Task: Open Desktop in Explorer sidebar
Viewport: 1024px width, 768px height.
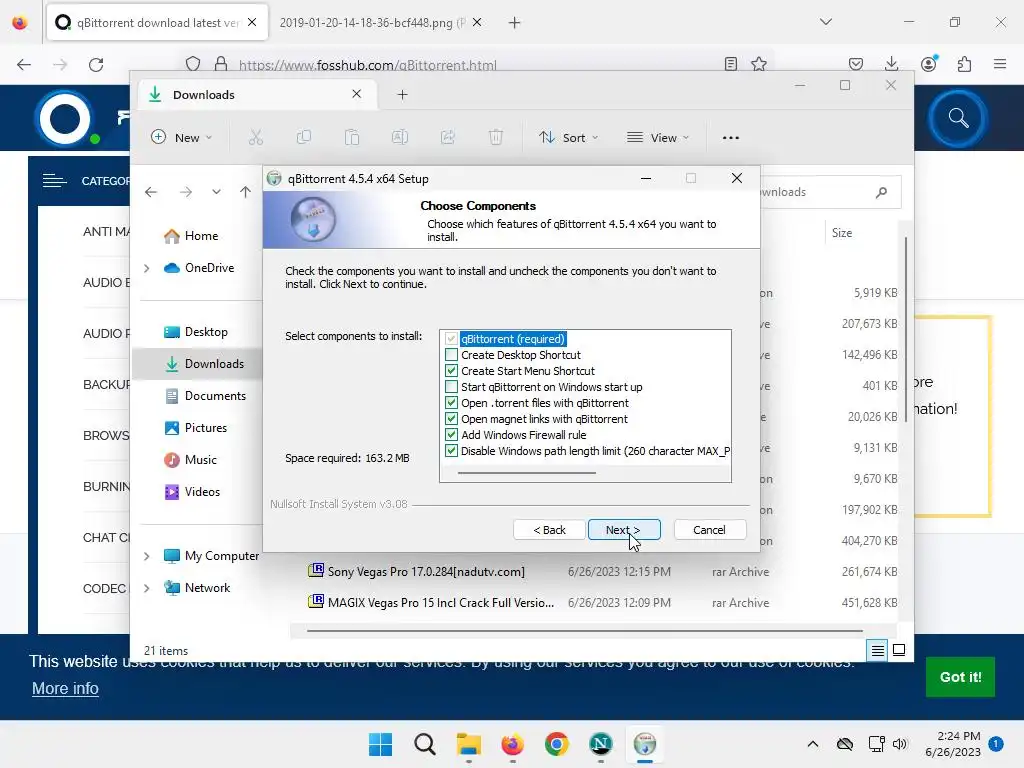Action: [x=195, y=332]
